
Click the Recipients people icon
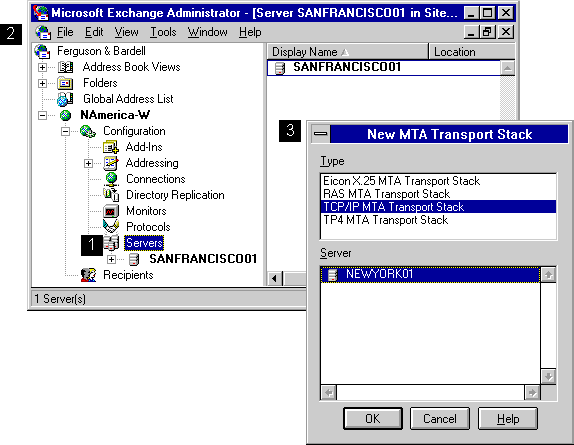(x=88, y=275)
